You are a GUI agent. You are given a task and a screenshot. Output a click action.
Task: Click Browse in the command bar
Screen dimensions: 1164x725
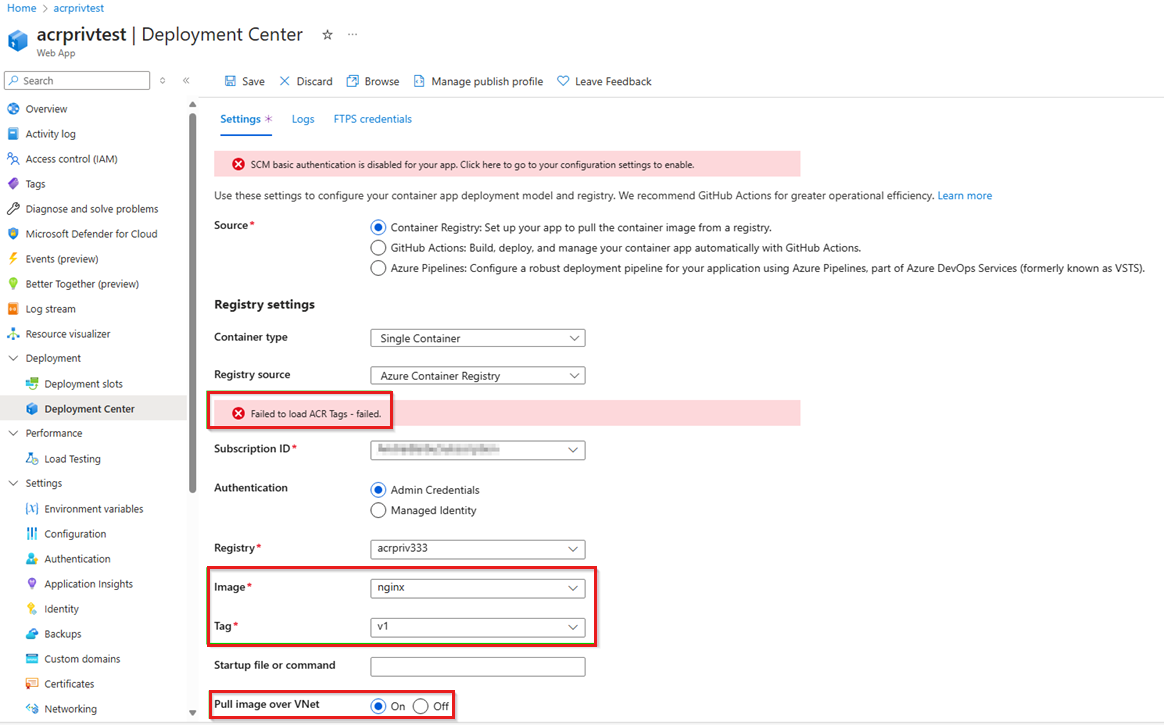(373, 82)
